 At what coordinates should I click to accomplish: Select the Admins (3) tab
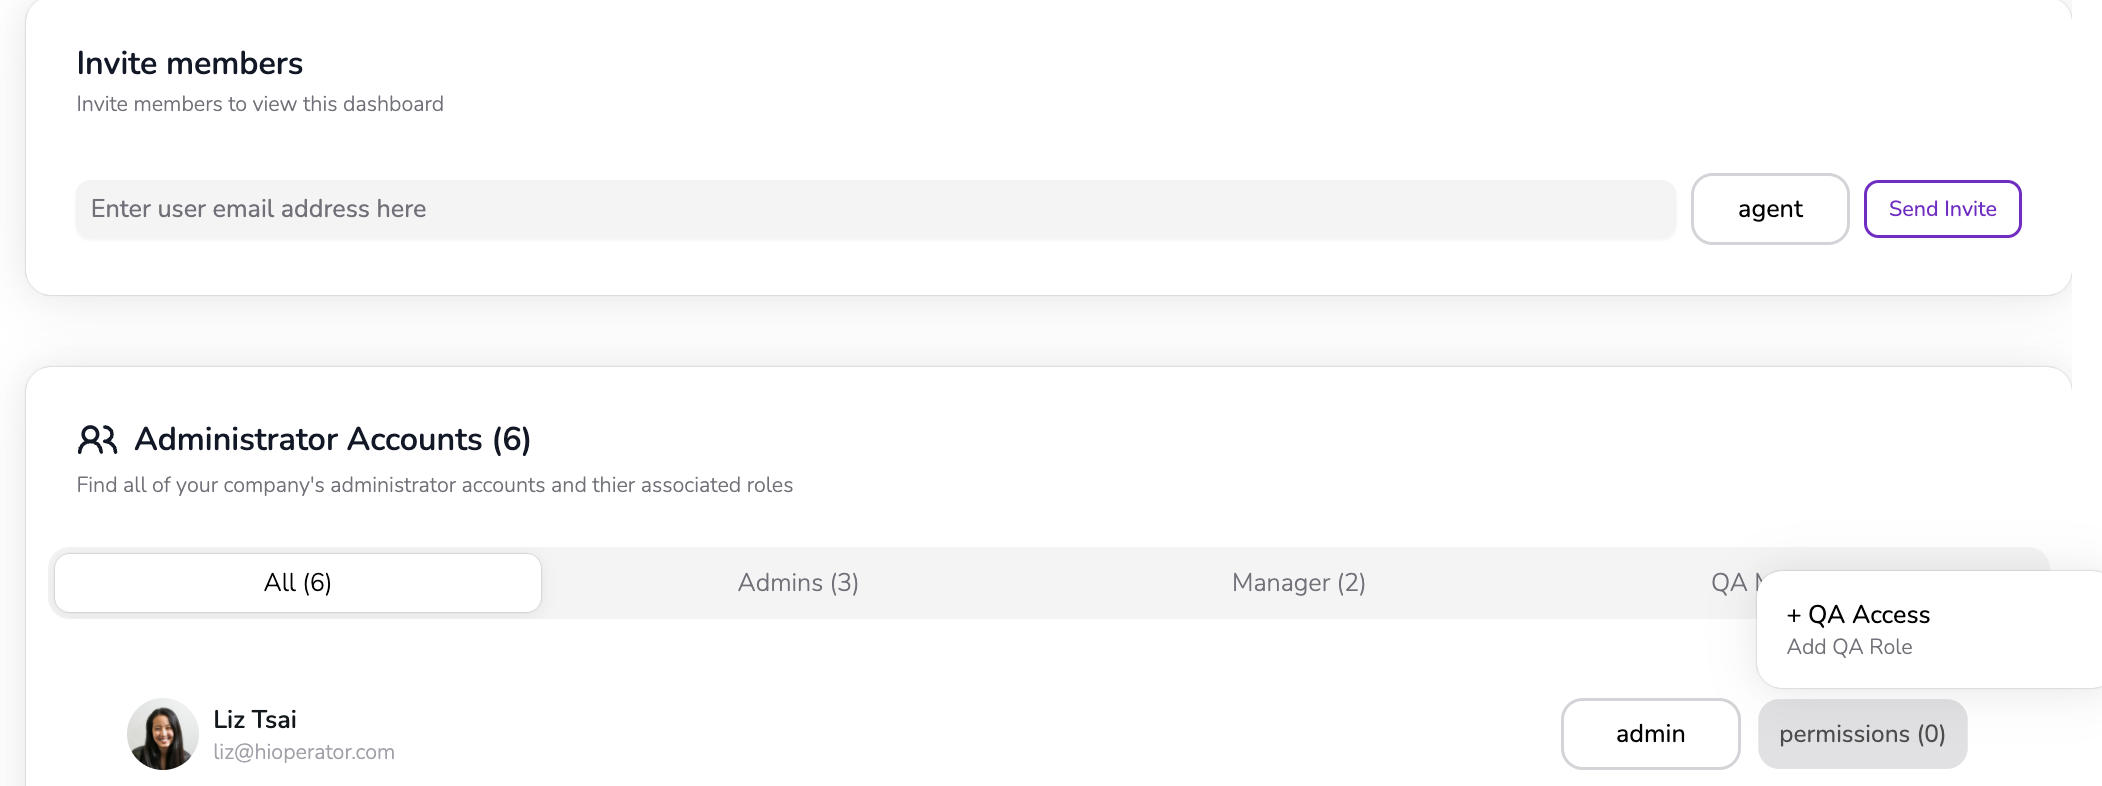798,583
